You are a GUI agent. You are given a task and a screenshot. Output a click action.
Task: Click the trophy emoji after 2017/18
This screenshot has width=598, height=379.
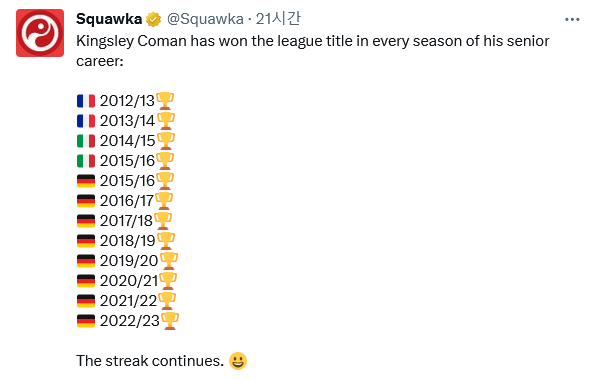pos(163,221)
